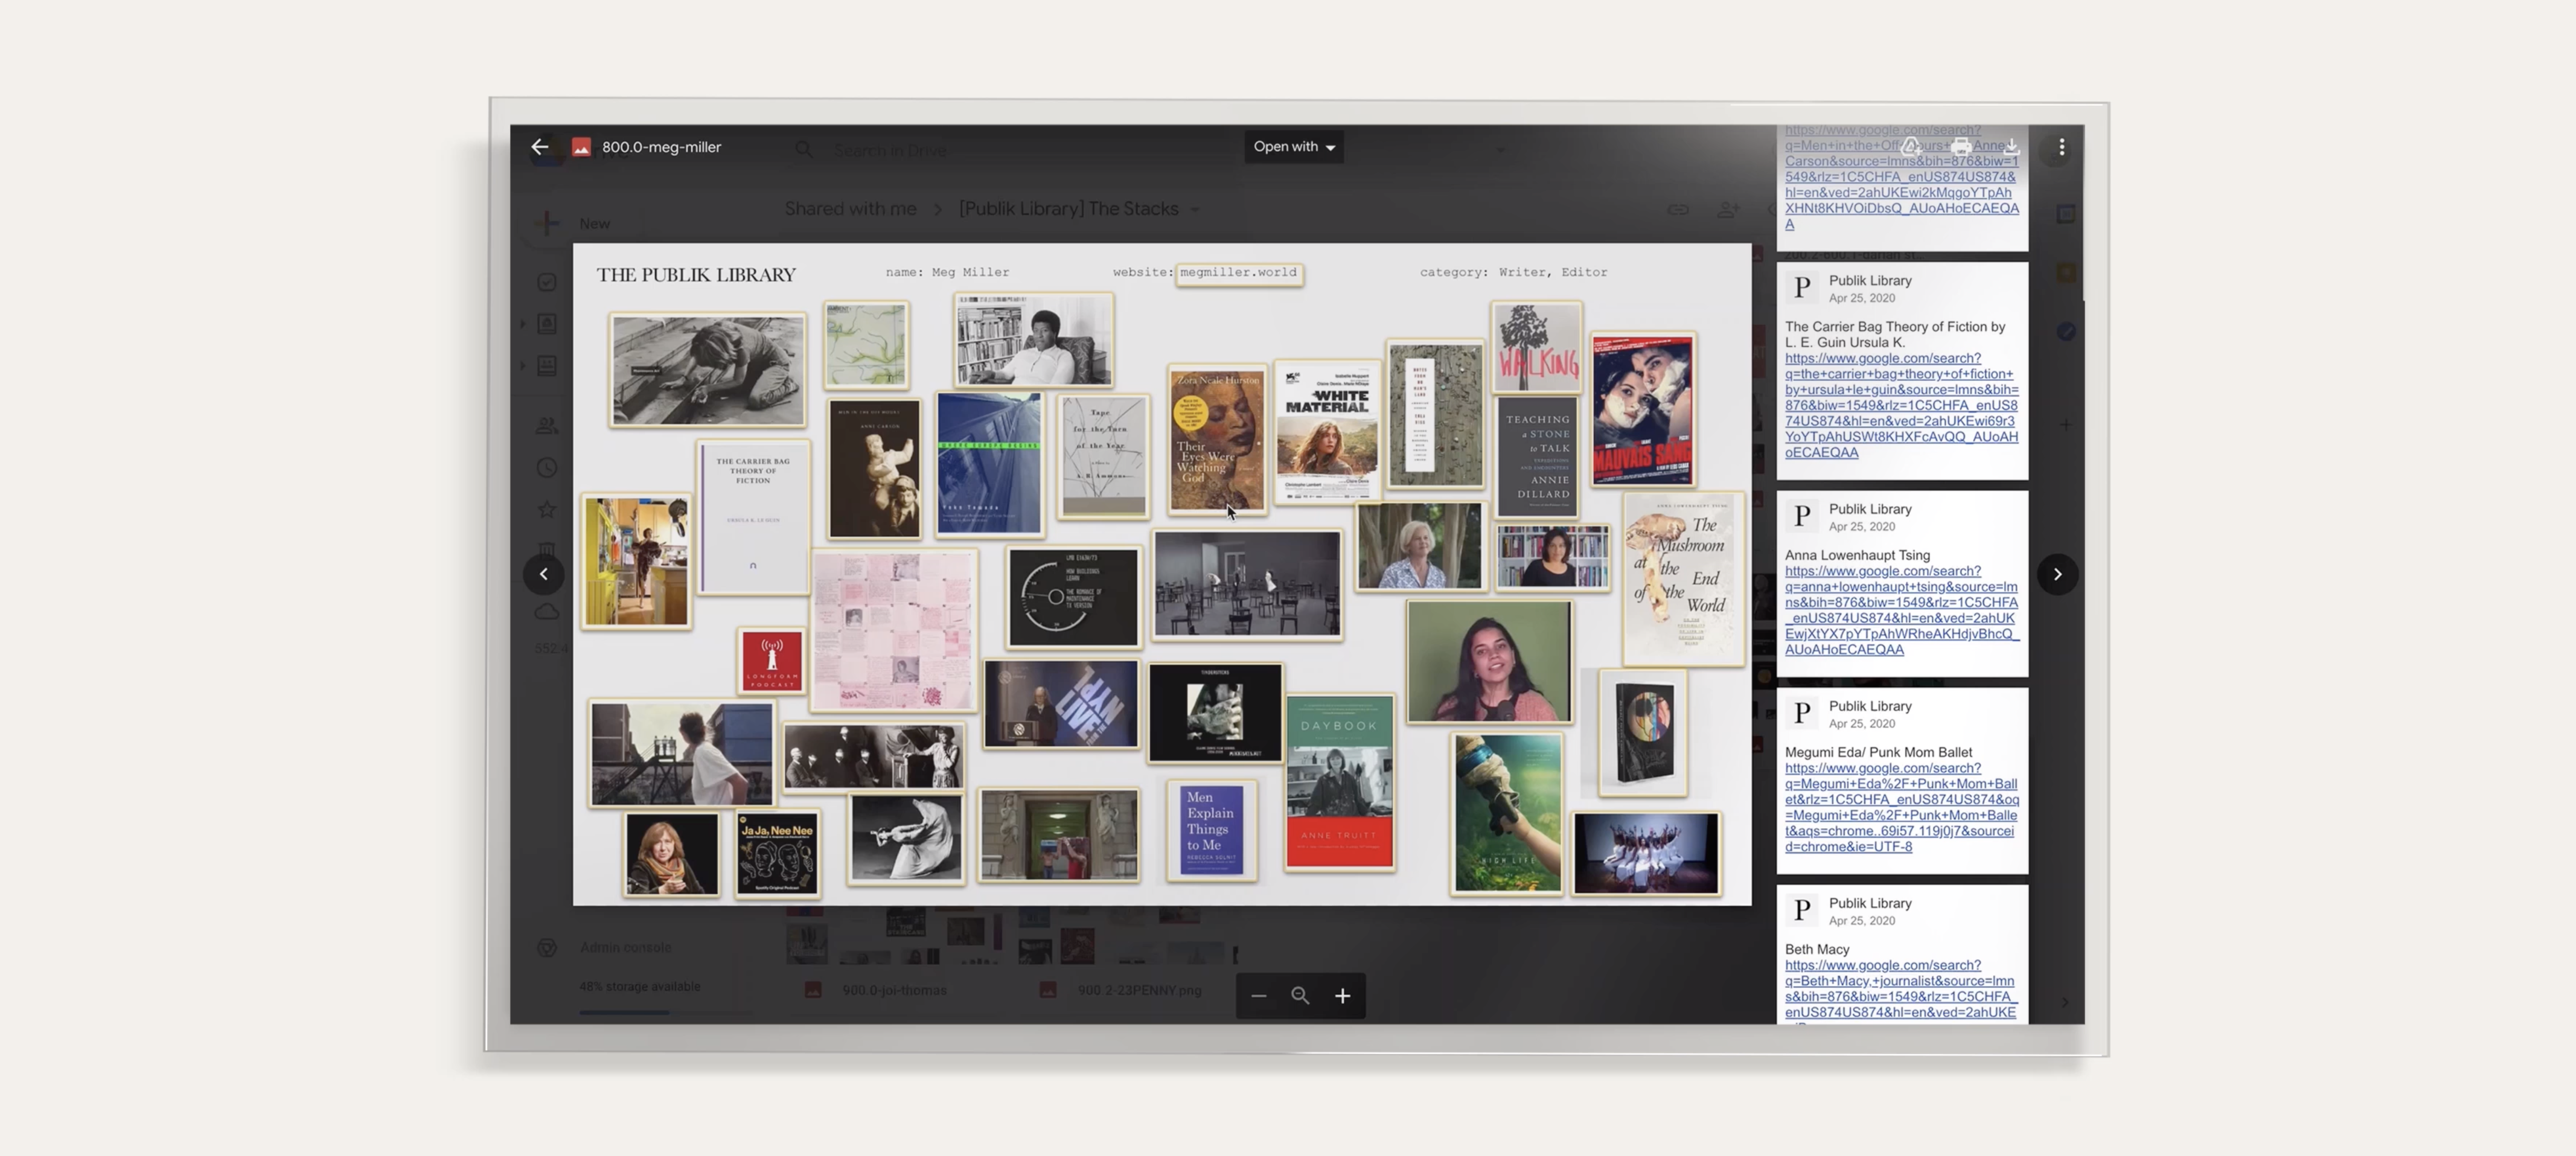Screen dimensions: 2576x1156
Task: Go to next file with right chevron
Action: point(2057,574)
